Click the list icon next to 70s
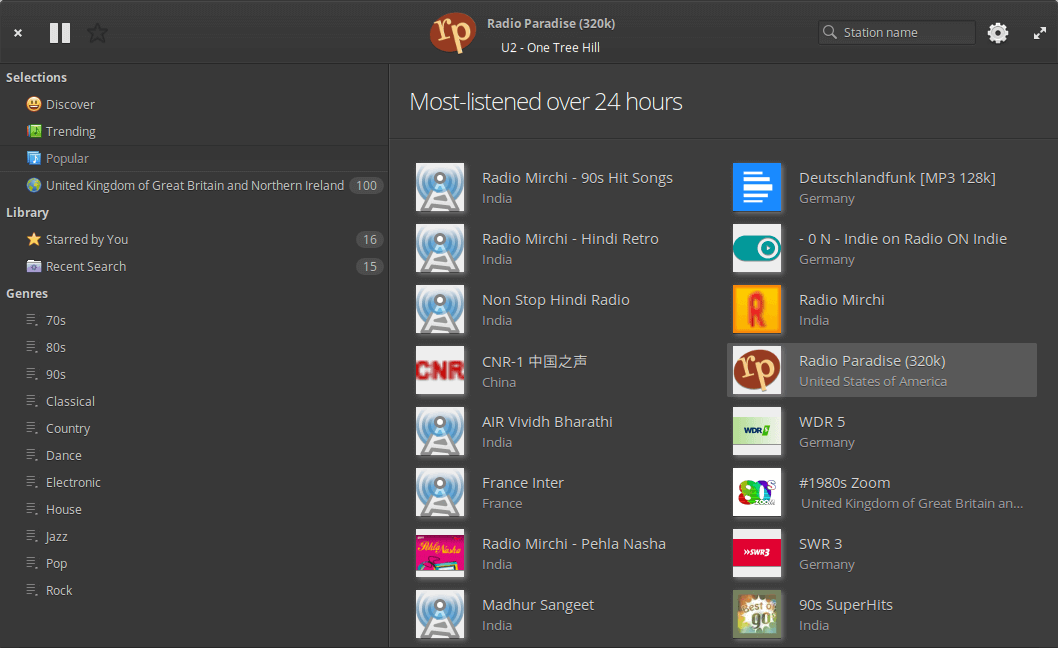 [32, 320]
